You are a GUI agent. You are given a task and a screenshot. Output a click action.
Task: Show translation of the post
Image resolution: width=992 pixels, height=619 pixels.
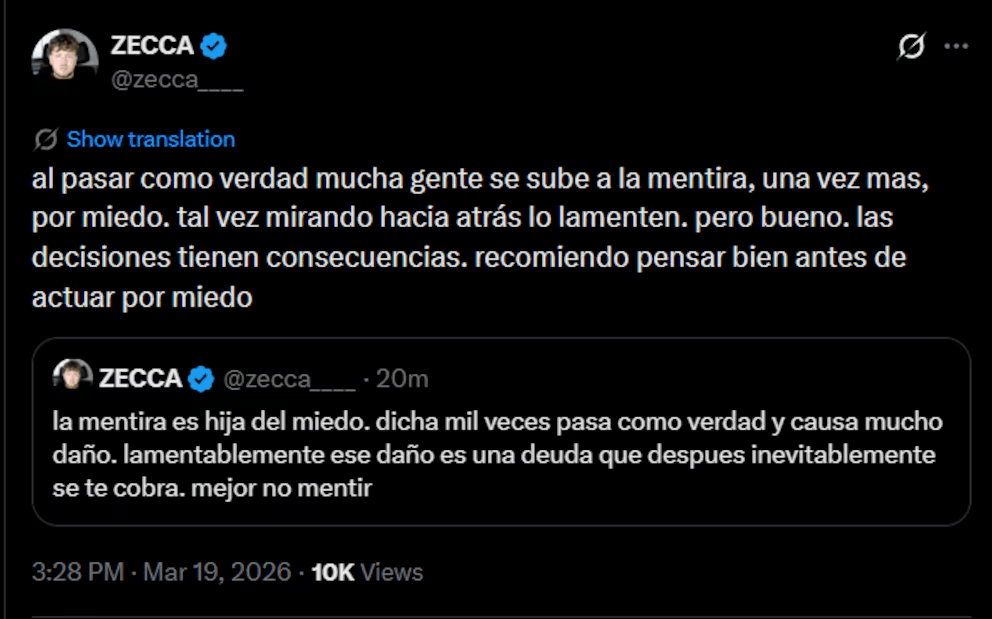(150, 139)
